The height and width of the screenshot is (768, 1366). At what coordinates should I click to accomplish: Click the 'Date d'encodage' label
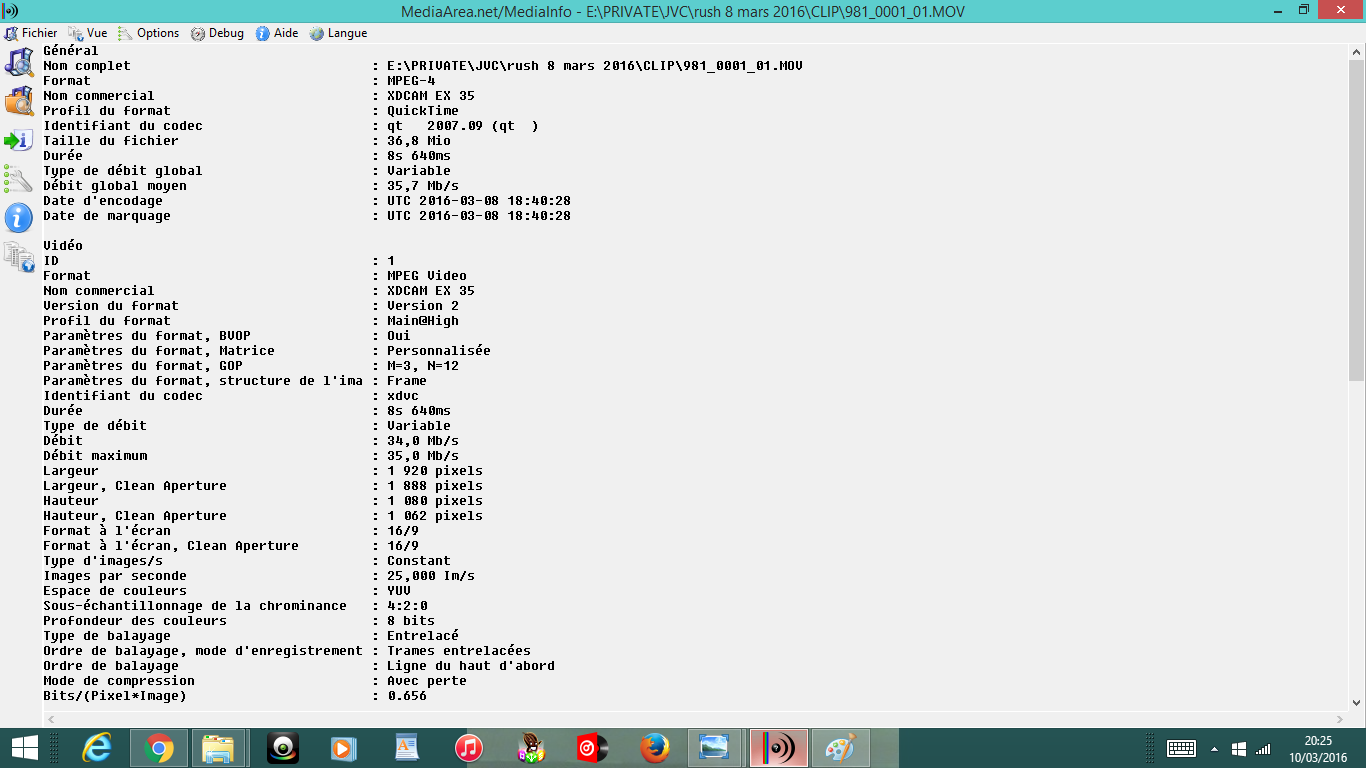click(x=103, y=201)
